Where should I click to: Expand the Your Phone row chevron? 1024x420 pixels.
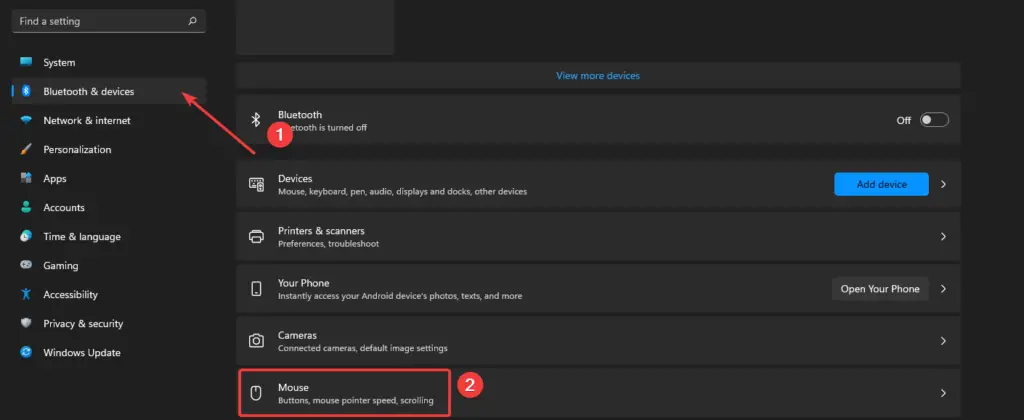point(943,289)
